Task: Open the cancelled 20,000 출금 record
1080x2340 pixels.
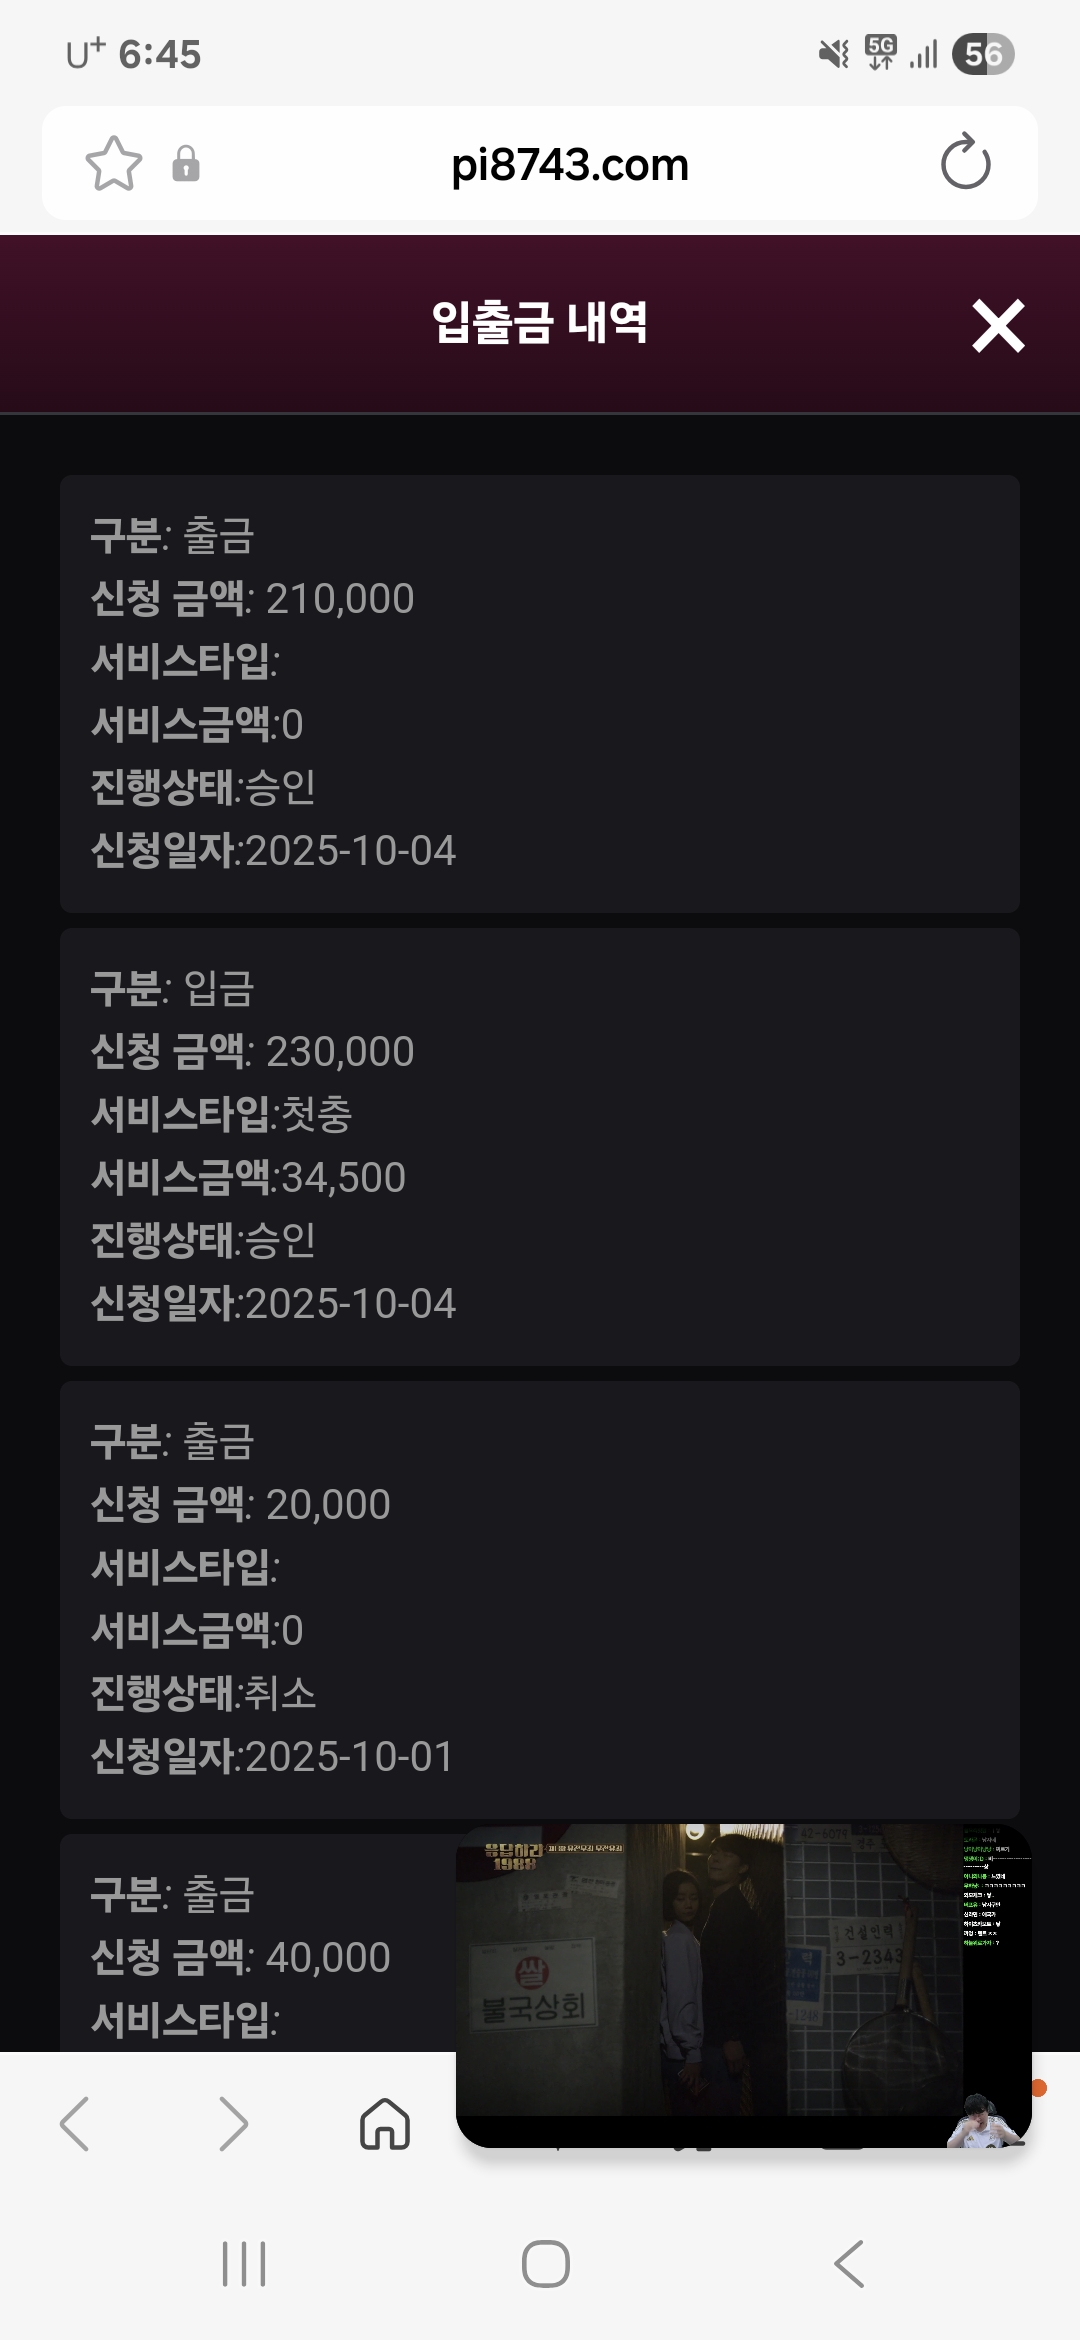Action: click(x=540, y=1599)
